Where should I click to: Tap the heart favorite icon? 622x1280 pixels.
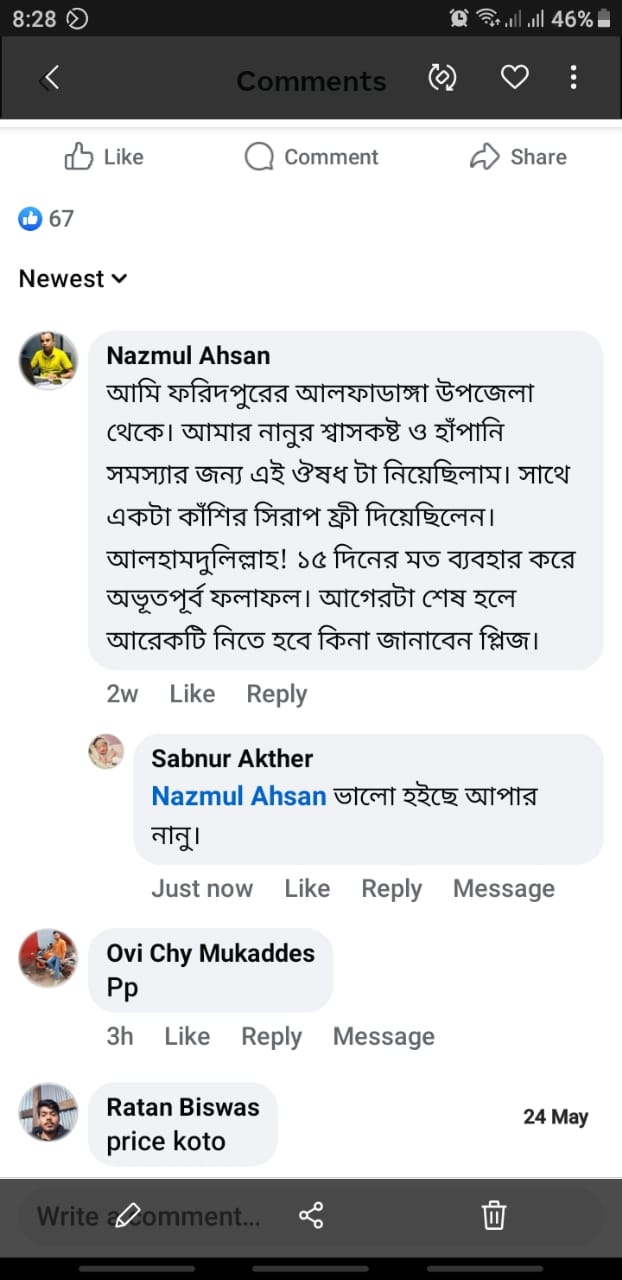(x=514, y=78)
